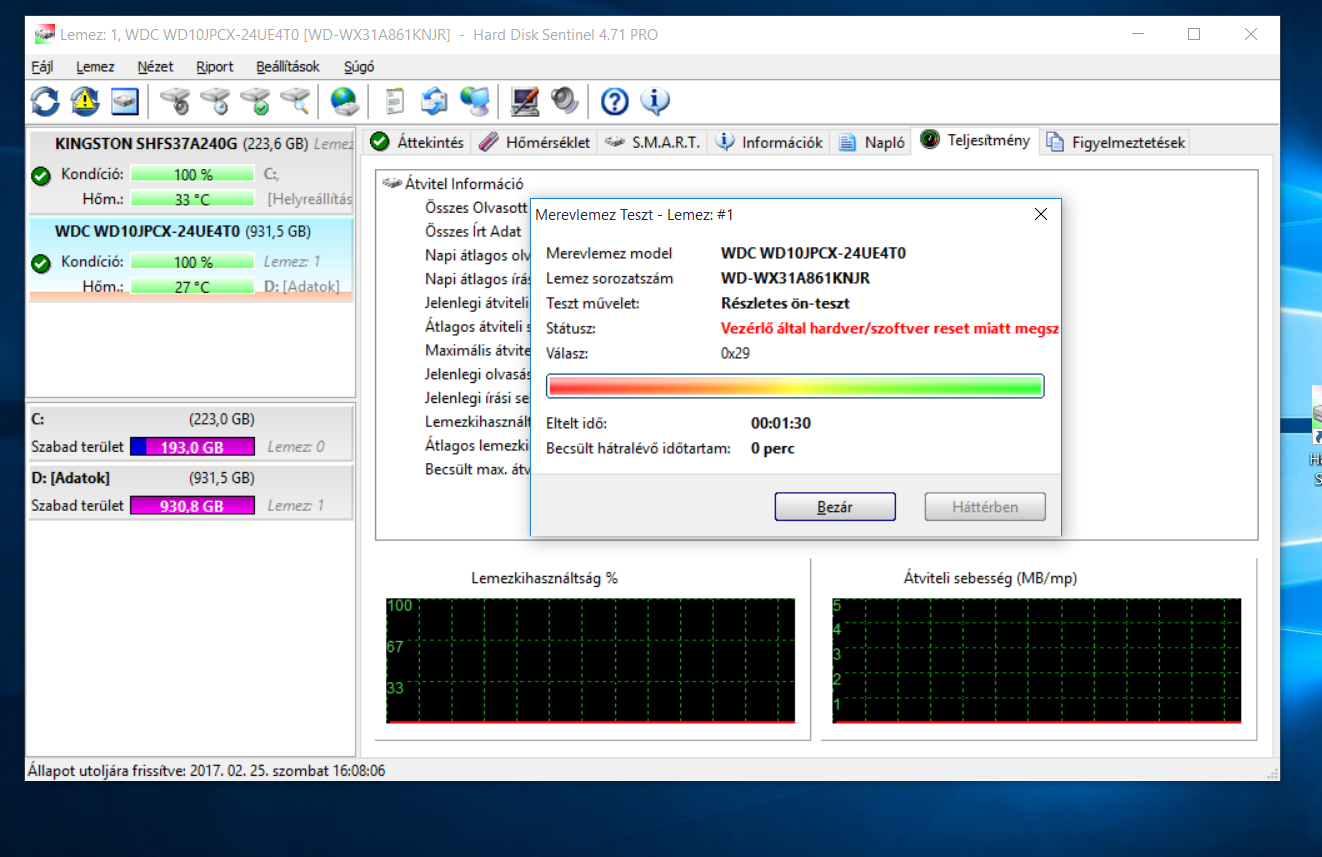
Task: Click the disk with stethoscope toolbar icon
Action: pos(175,101)
